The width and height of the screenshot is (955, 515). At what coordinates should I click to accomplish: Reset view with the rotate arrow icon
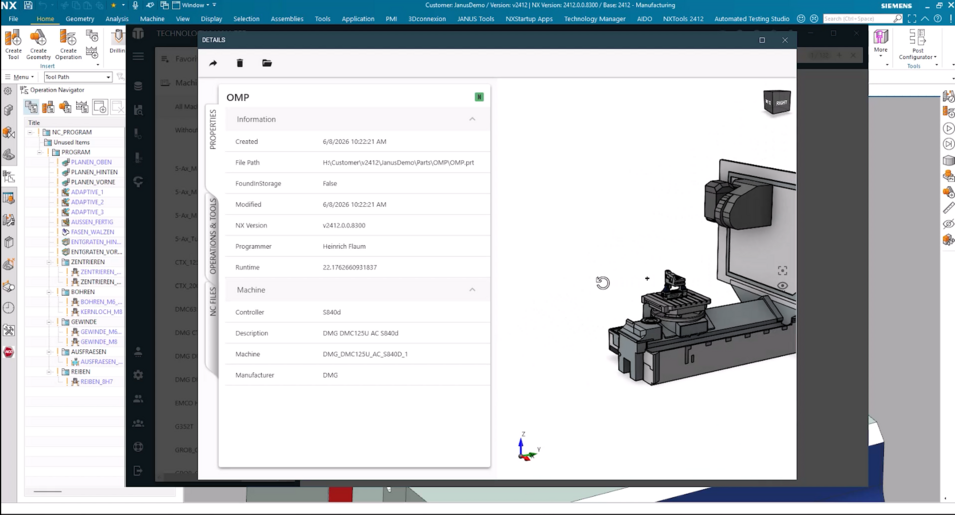coord(602,282)
